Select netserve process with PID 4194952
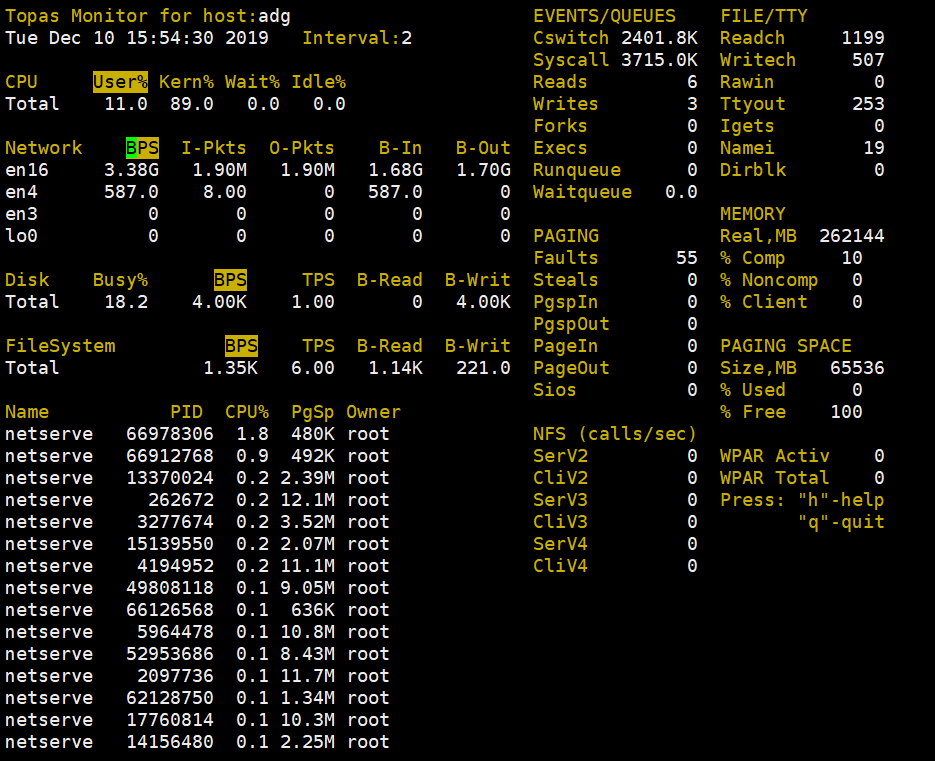Screen dimensions: 935x761 point(197,567)
